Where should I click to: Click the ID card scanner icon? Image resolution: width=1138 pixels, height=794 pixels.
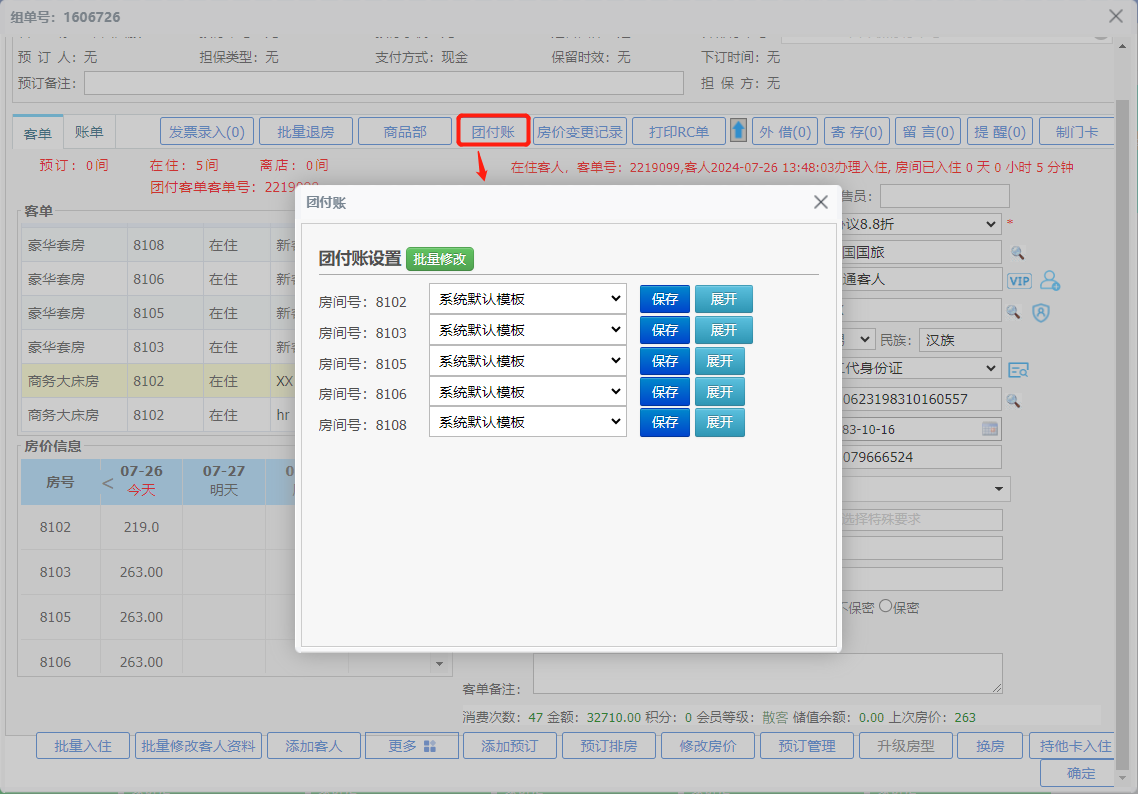pos(1018,369)
